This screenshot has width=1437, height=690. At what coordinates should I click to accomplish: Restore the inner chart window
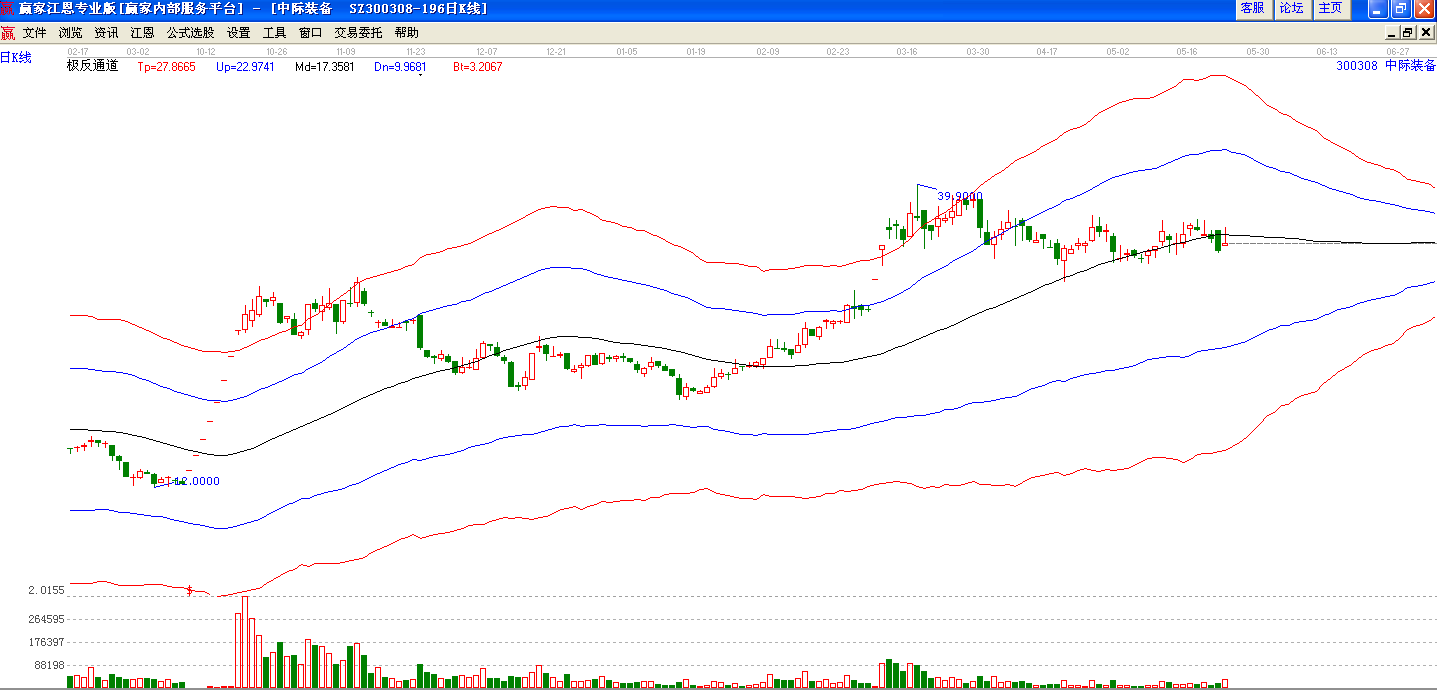[1407, 33]
